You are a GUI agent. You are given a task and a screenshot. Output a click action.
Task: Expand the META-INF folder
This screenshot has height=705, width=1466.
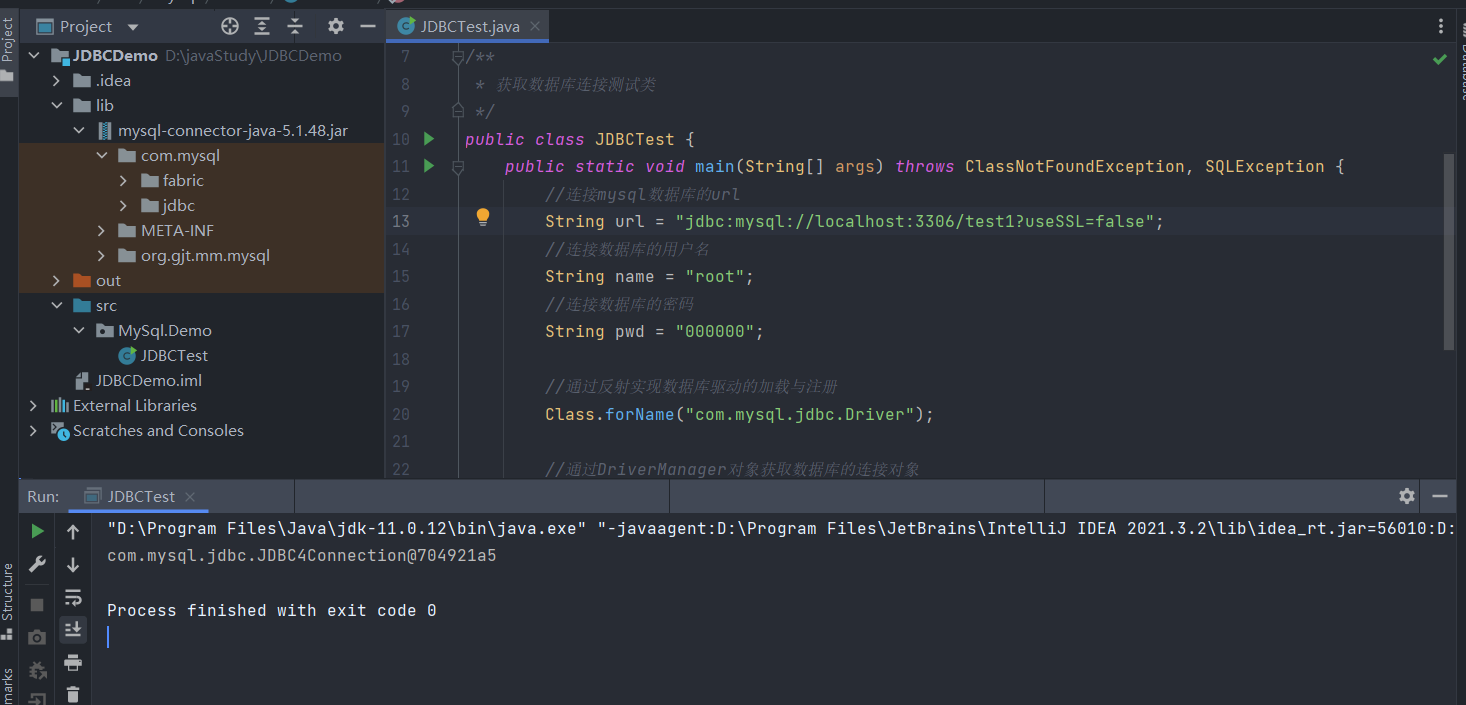pyautogui.click(x=101, y=231)
